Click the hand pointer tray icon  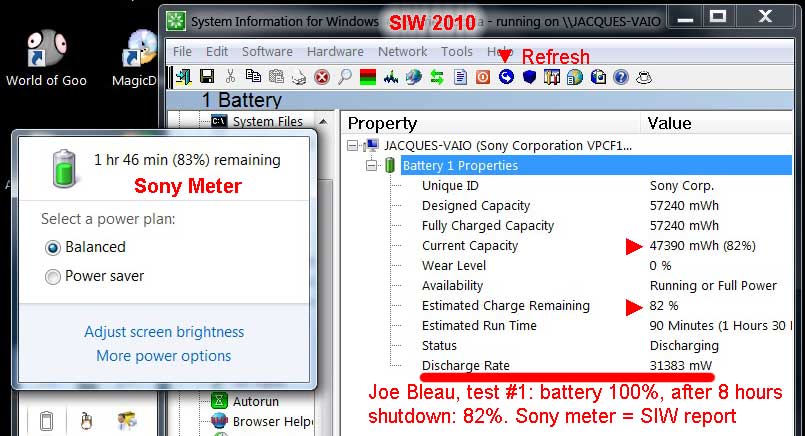coord(86,421)
